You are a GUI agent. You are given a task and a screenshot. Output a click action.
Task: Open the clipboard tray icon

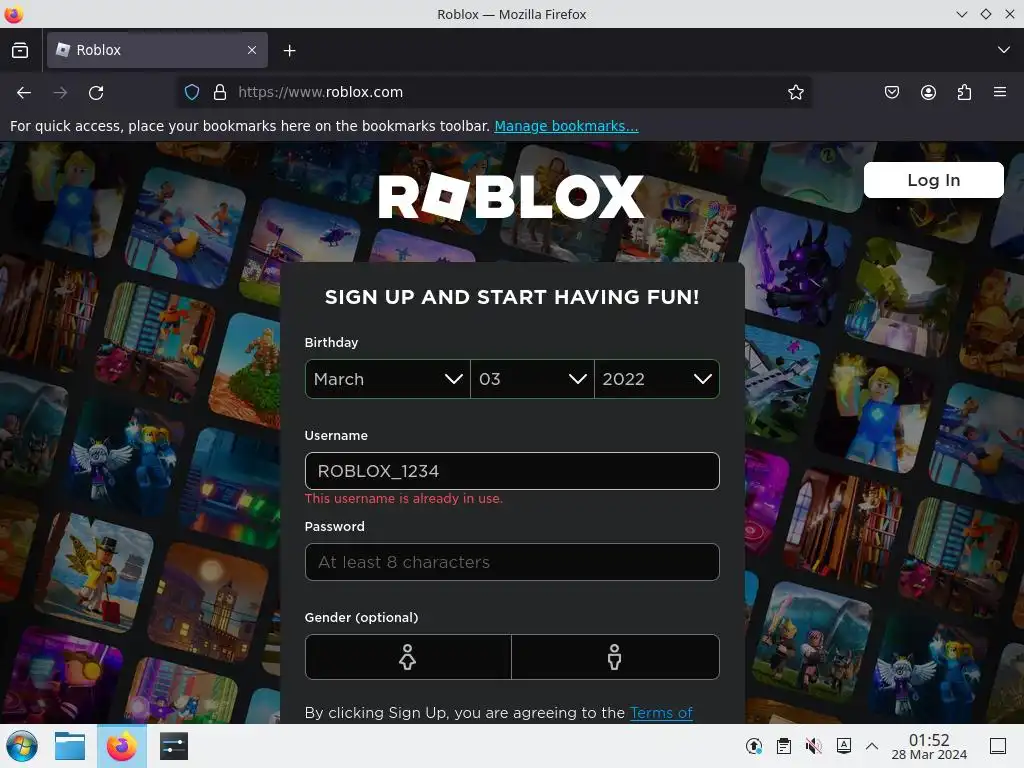(784, 746)
